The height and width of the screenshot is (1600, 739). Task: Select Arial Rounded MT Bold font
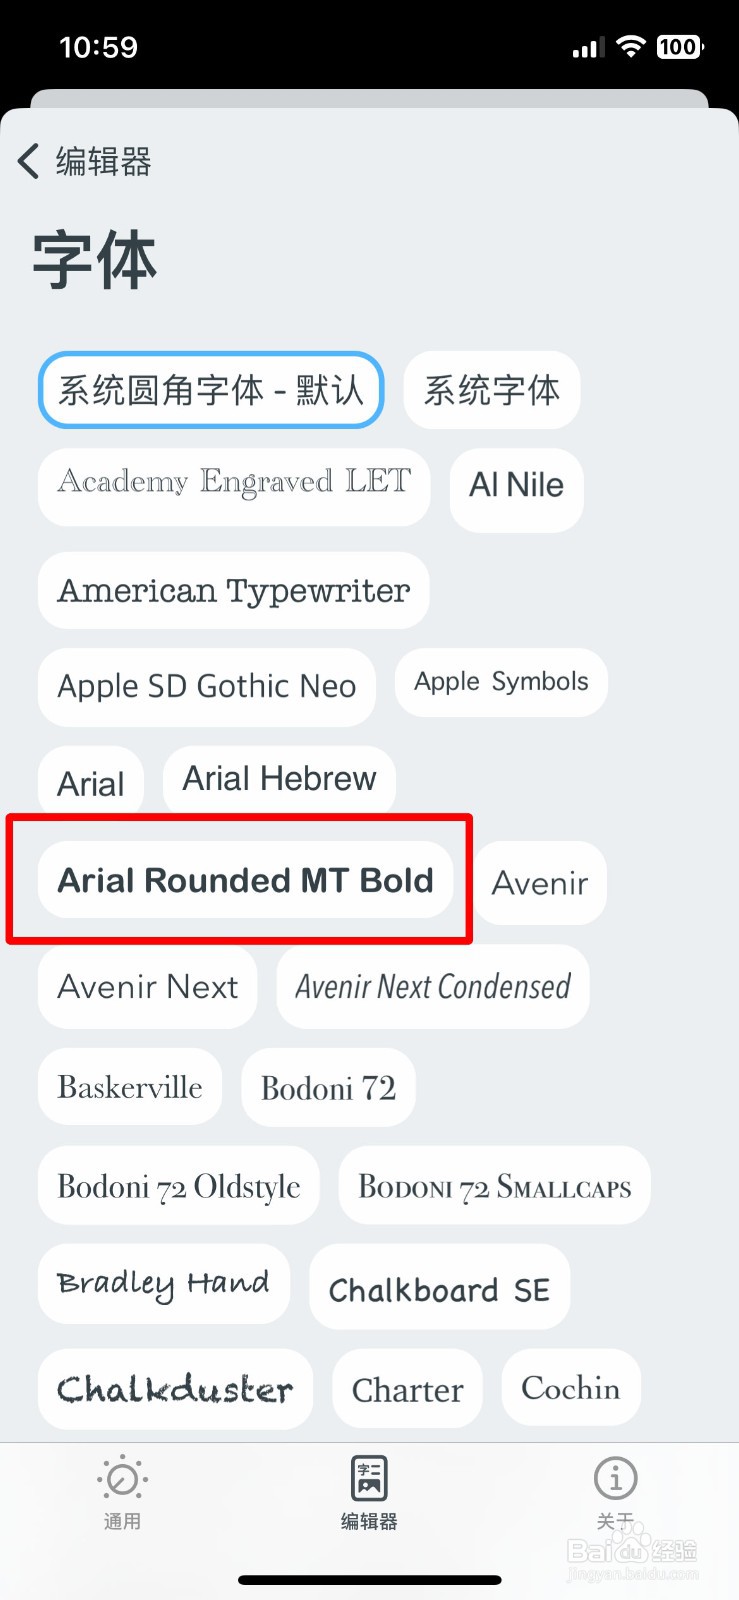coord(245,880)
